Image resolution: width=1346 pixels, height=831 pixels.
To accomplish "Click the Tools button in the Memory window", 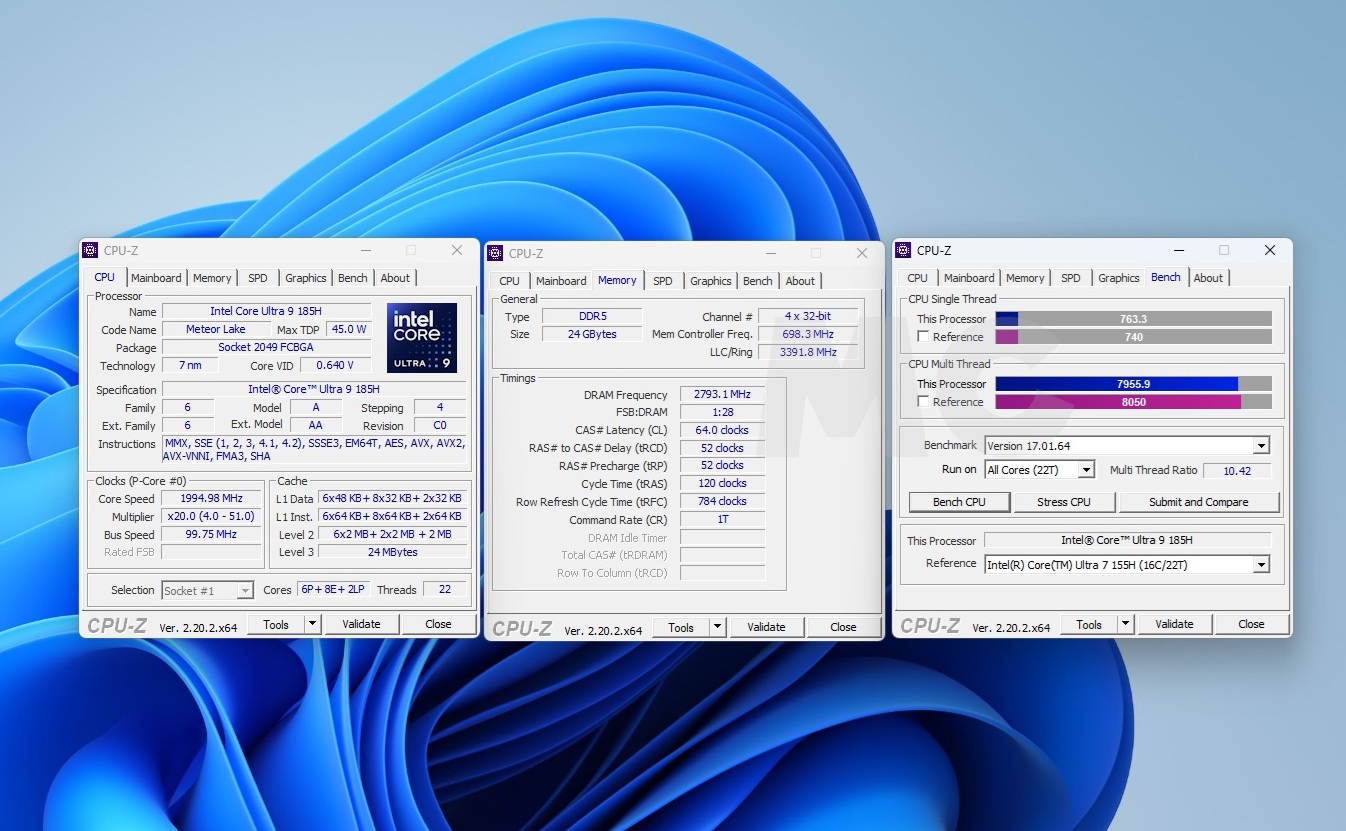I will click(x=681, y=627).
